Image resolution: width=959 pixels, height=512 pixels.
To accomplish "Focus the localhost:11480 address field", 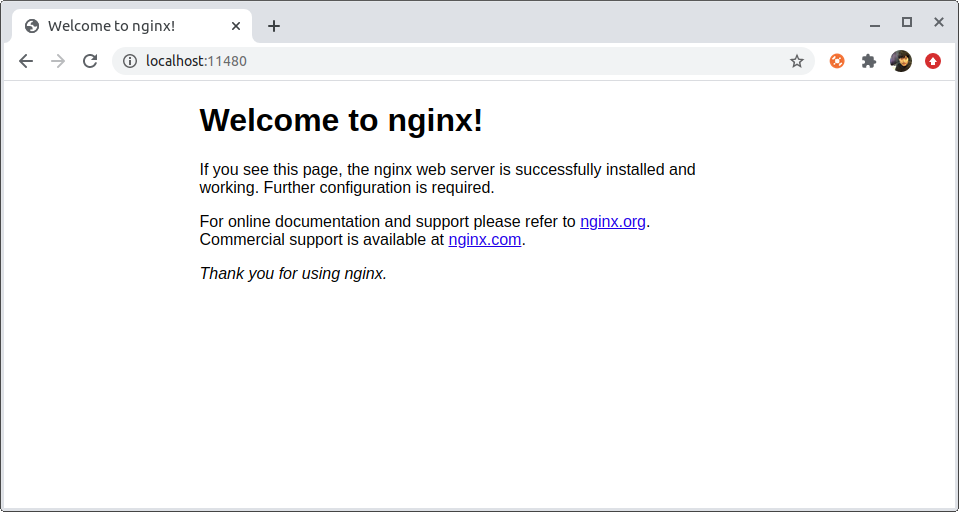I will pos(463,61).
